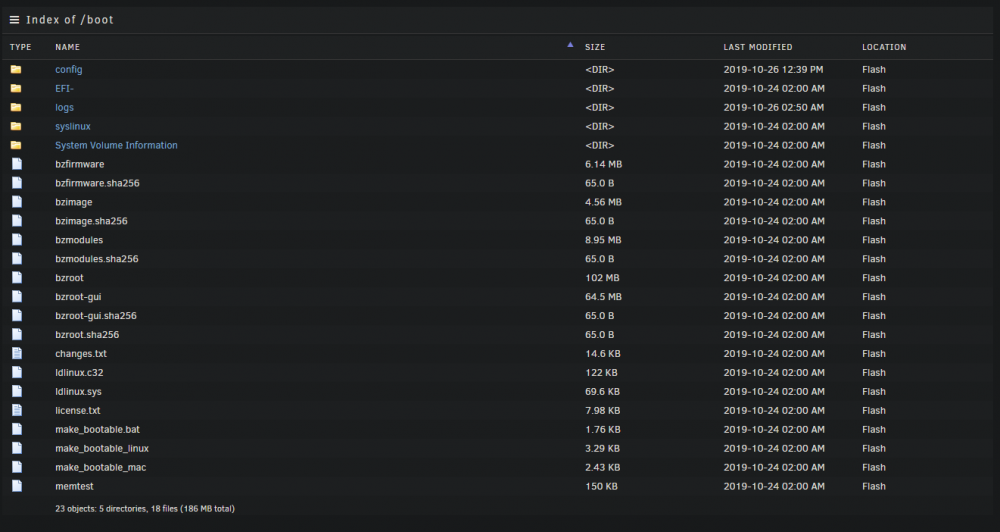Open the logs directory link
1000x532 pixels.
64,108
